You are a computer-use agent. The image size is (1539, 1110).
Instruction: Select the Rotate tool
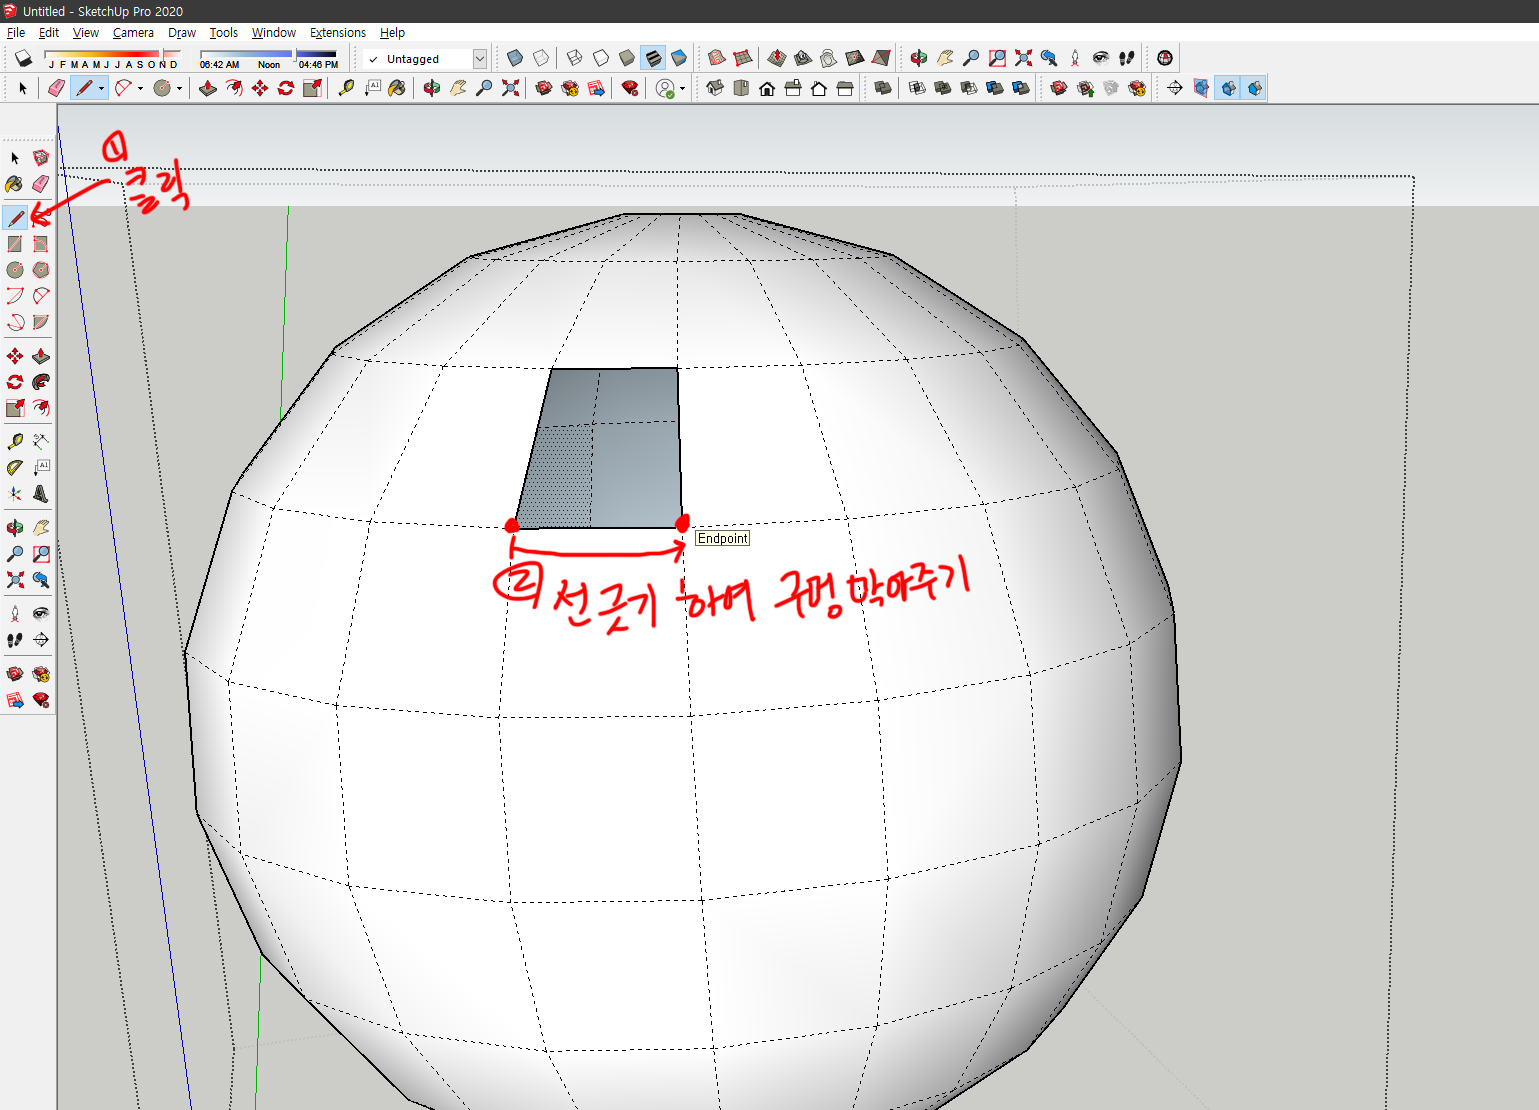(15, 382)
